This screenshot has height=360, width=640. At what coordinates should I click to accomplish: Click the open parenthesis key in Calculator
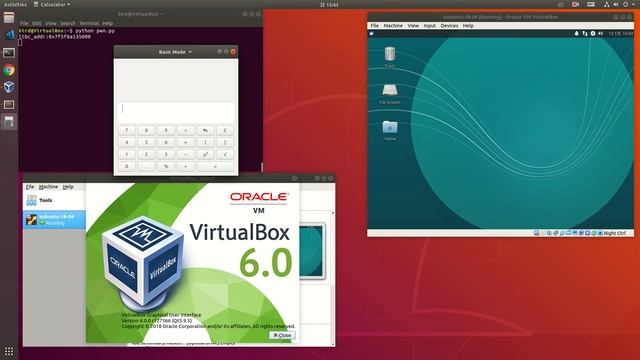[x=205, y=142]
